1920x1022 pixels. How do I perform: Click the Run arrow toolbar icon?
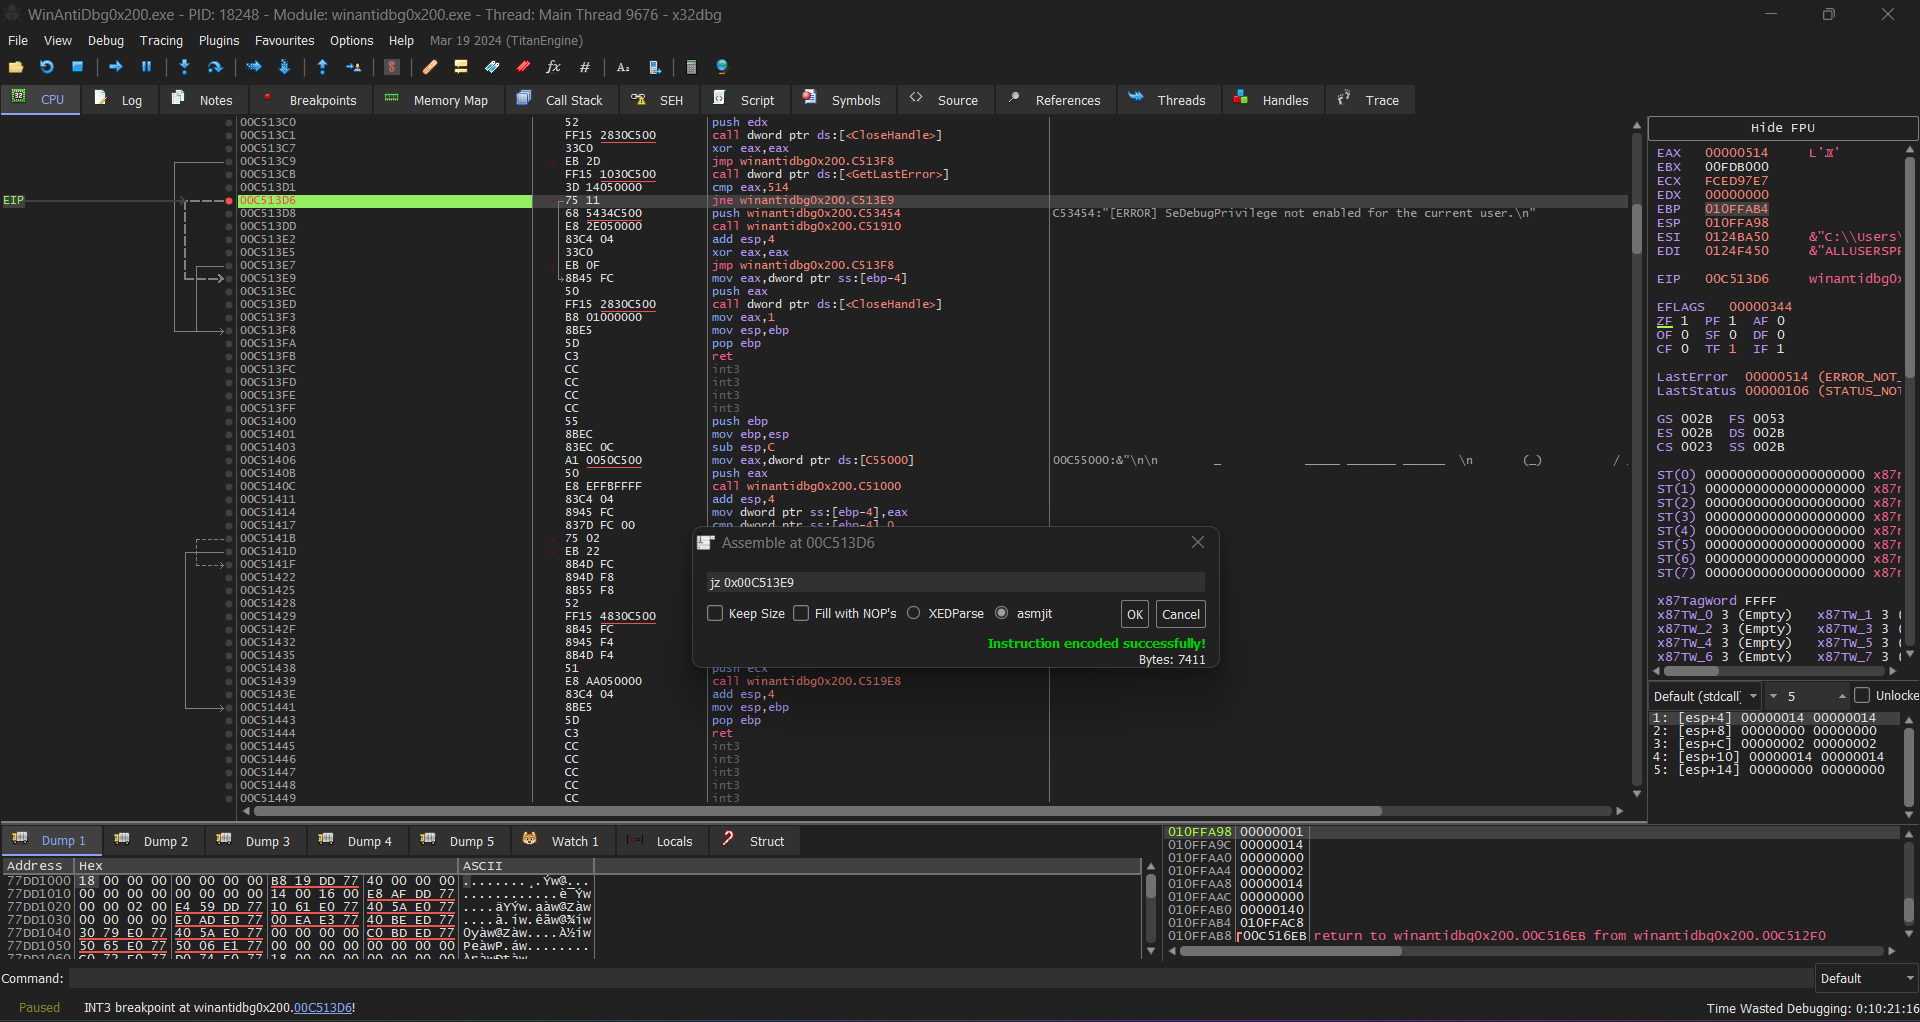(x=116, y=67)
